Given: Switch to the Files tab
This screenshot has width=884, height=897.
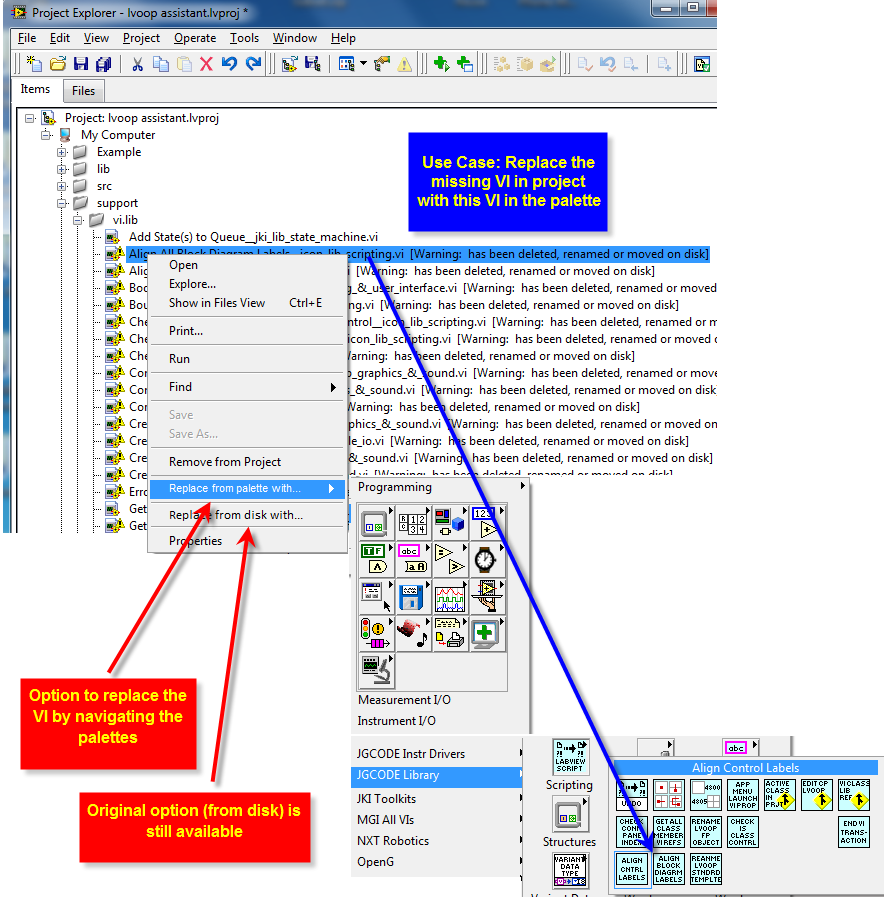Looking at the screenshot, I should 84,90.
